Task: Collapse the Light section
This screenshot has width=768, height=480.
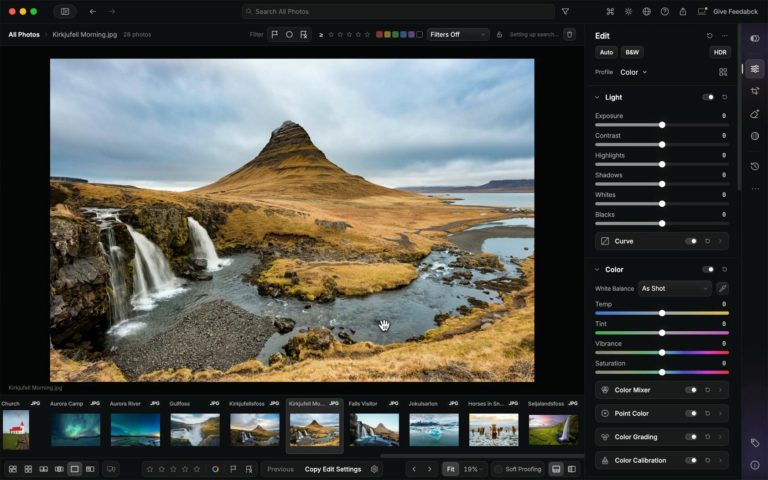Action: click(x=597, y=97)
